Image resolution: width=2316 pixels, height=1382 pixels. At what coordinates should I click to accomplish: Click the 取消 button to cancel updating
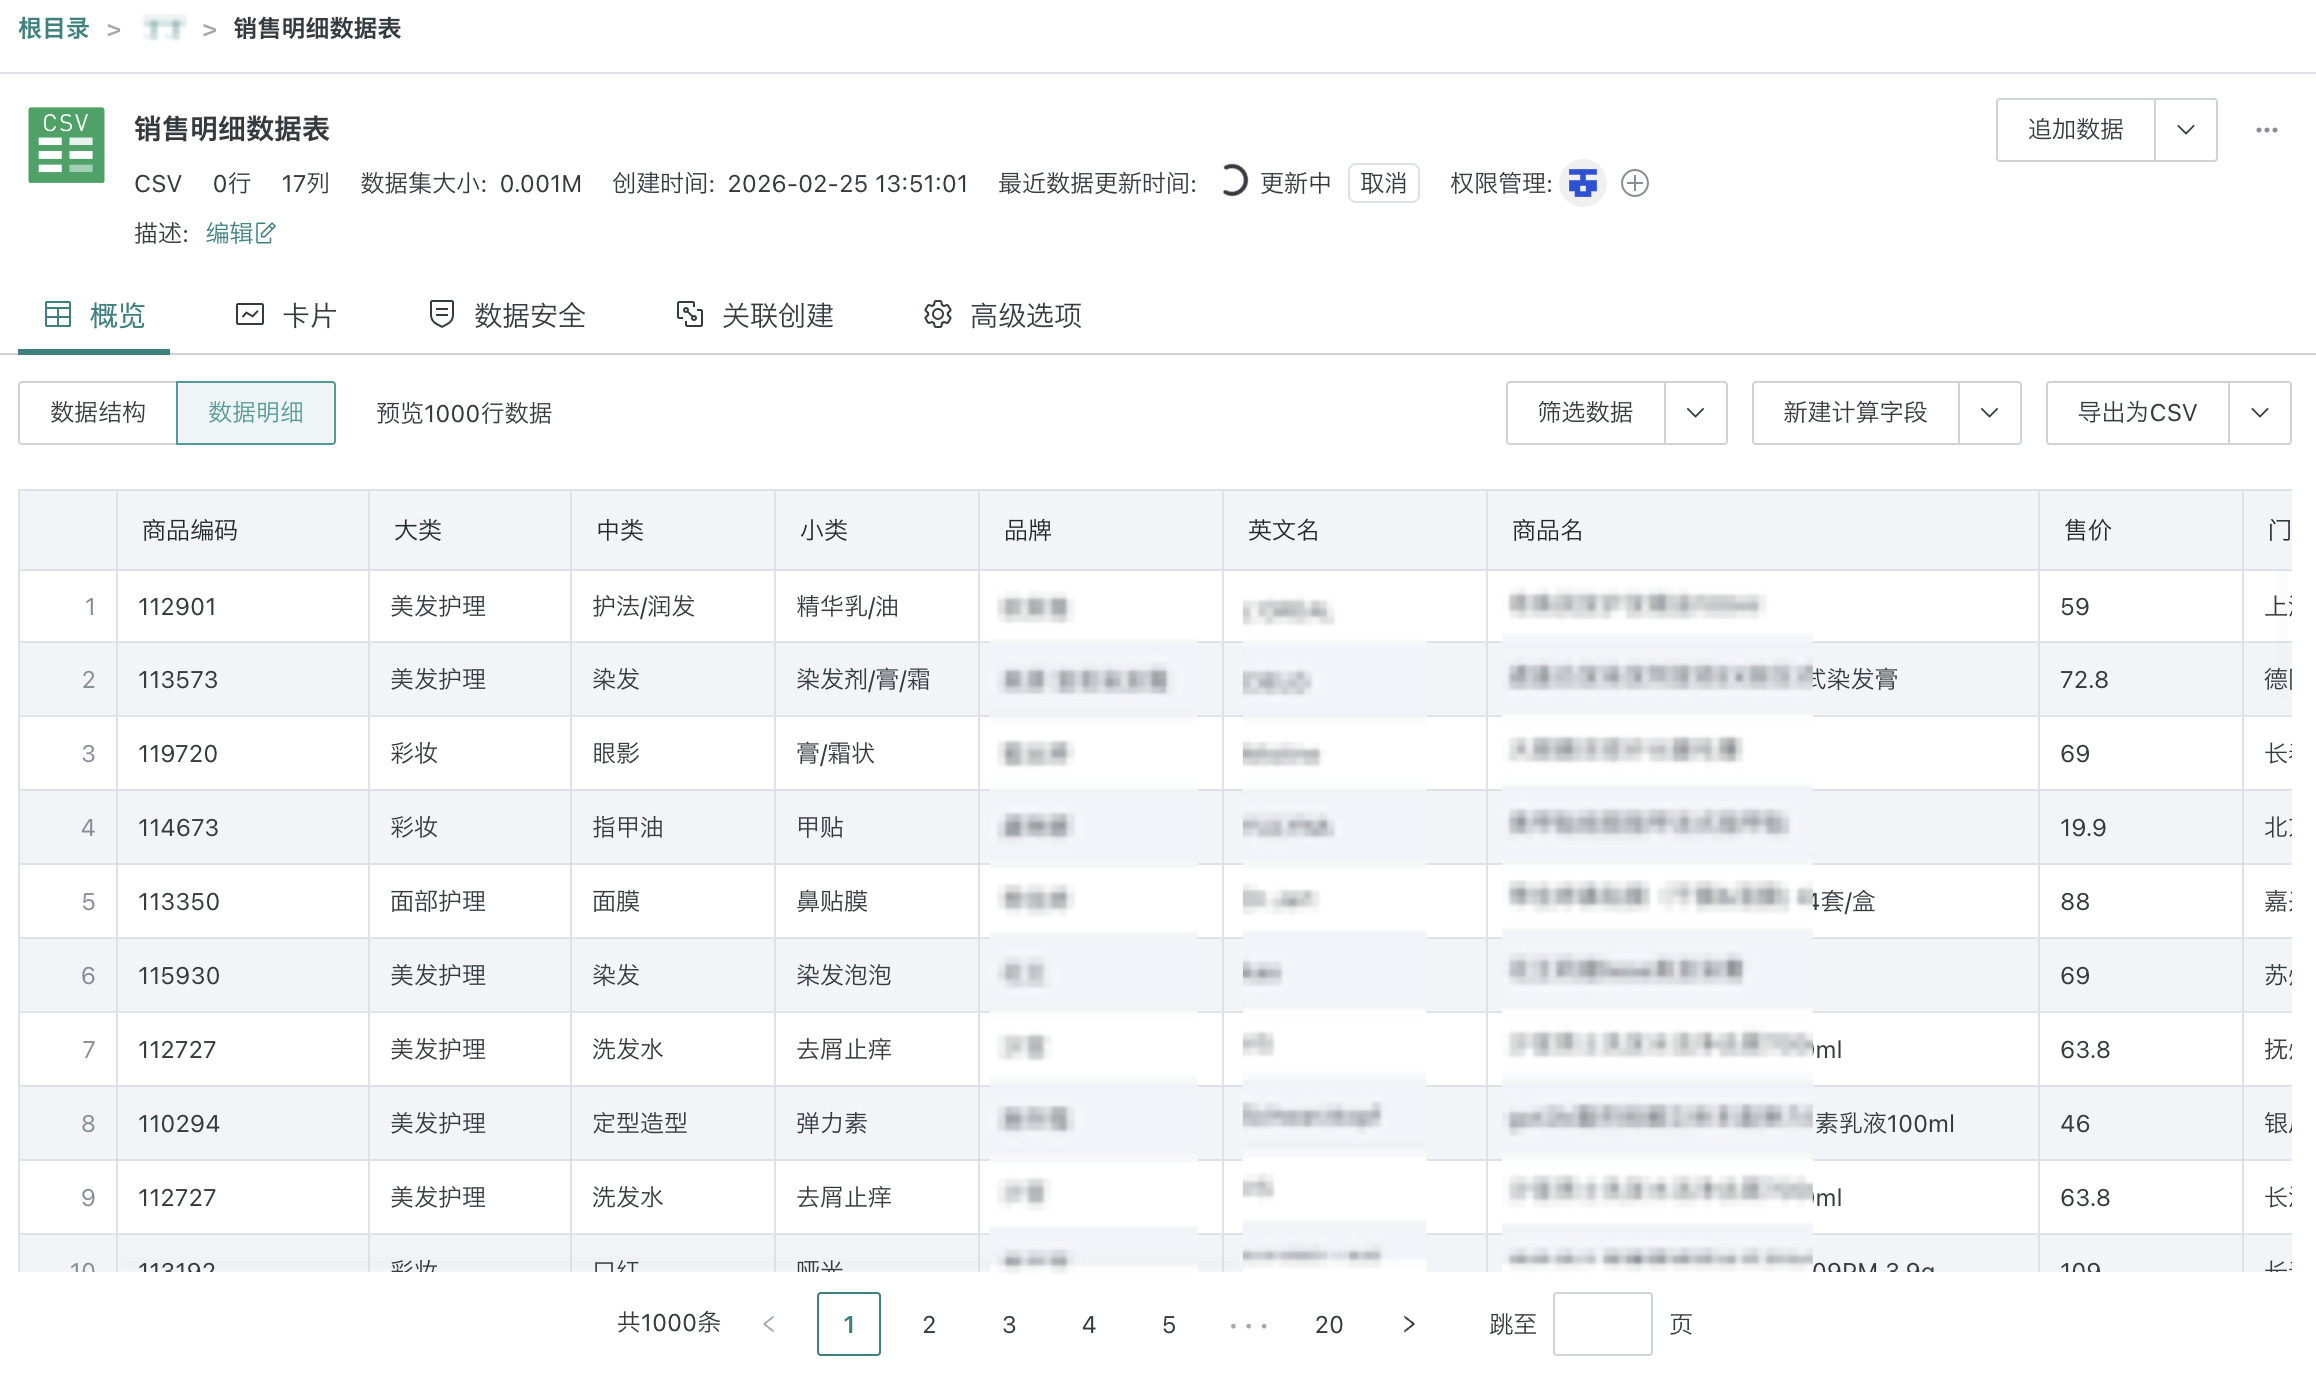(x=1383, y=183)
